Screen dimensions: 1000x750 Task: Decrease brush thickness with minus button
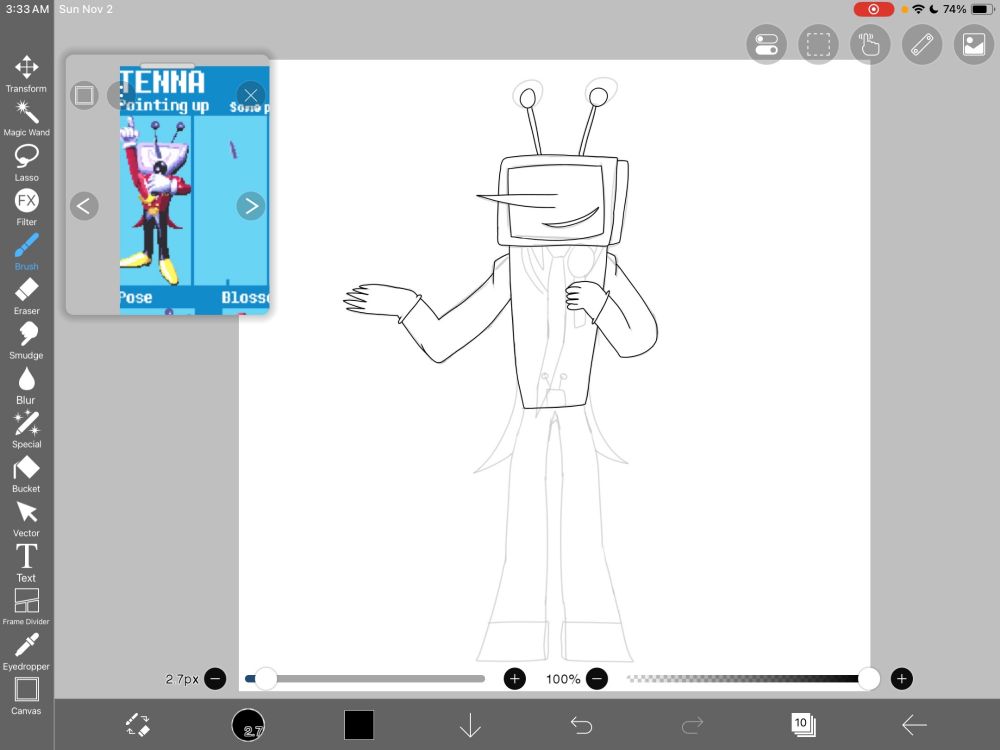pos(216,679)
